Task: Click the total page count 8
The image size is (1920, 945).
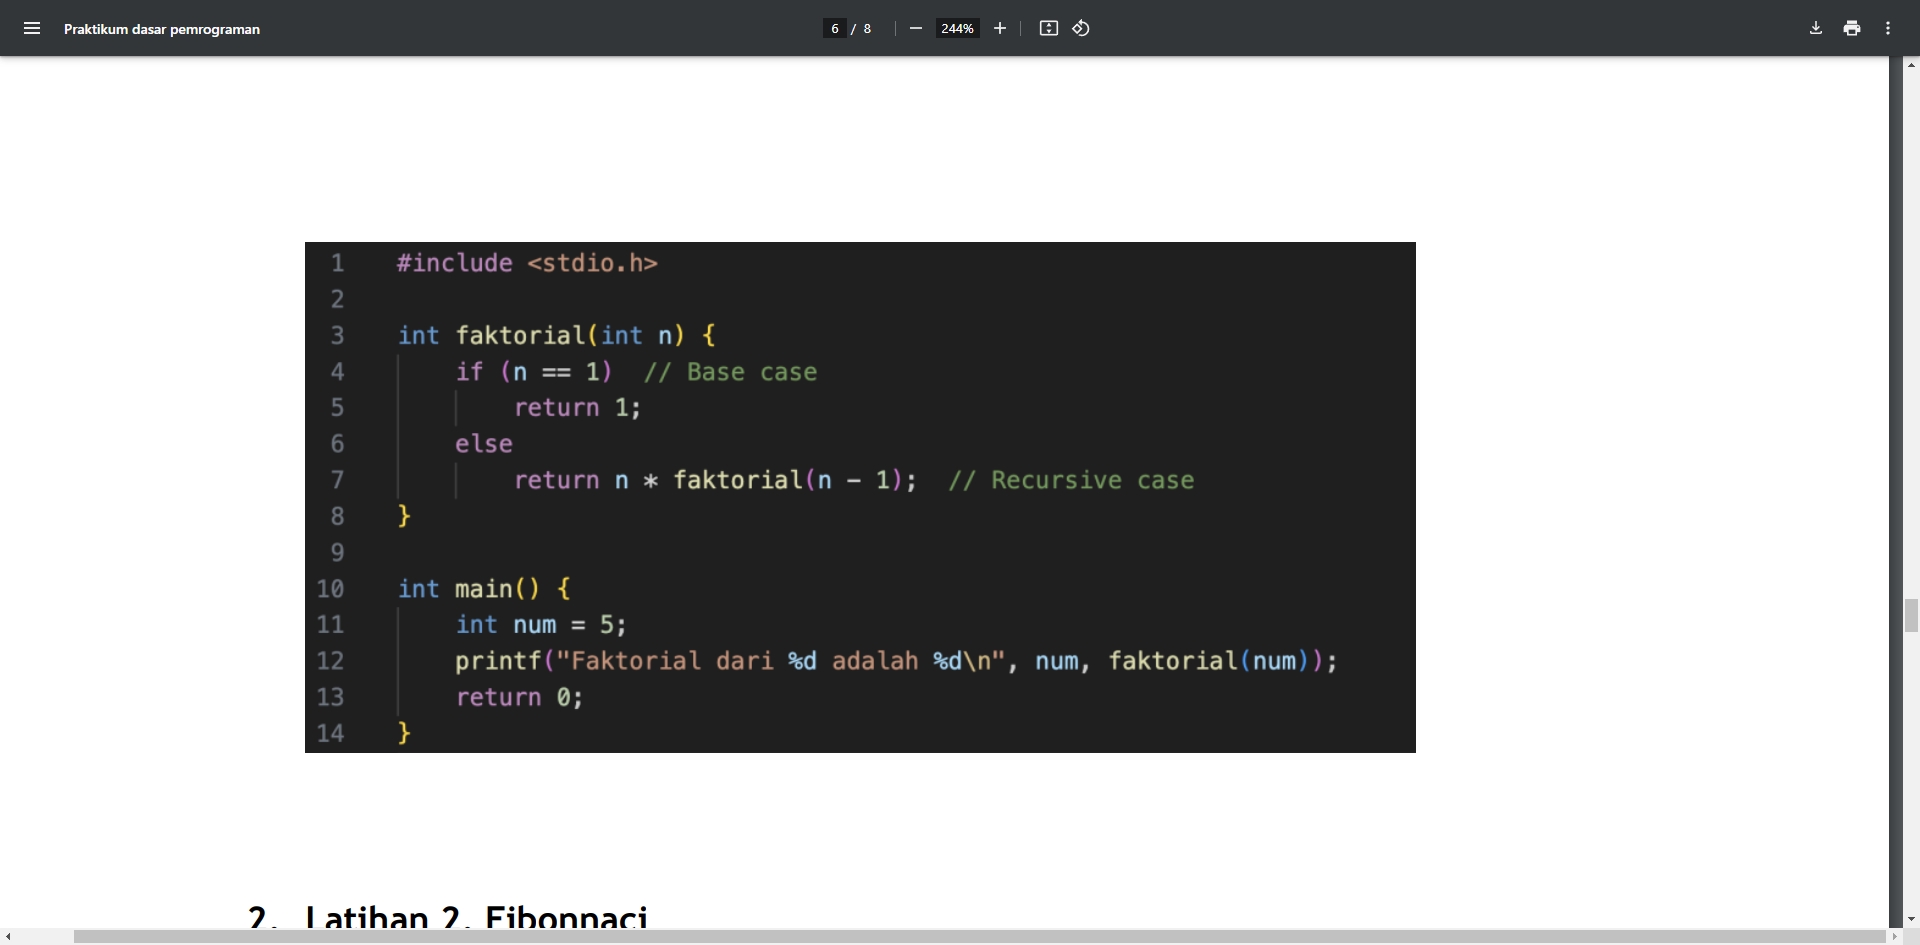Action: click(867, 29)
